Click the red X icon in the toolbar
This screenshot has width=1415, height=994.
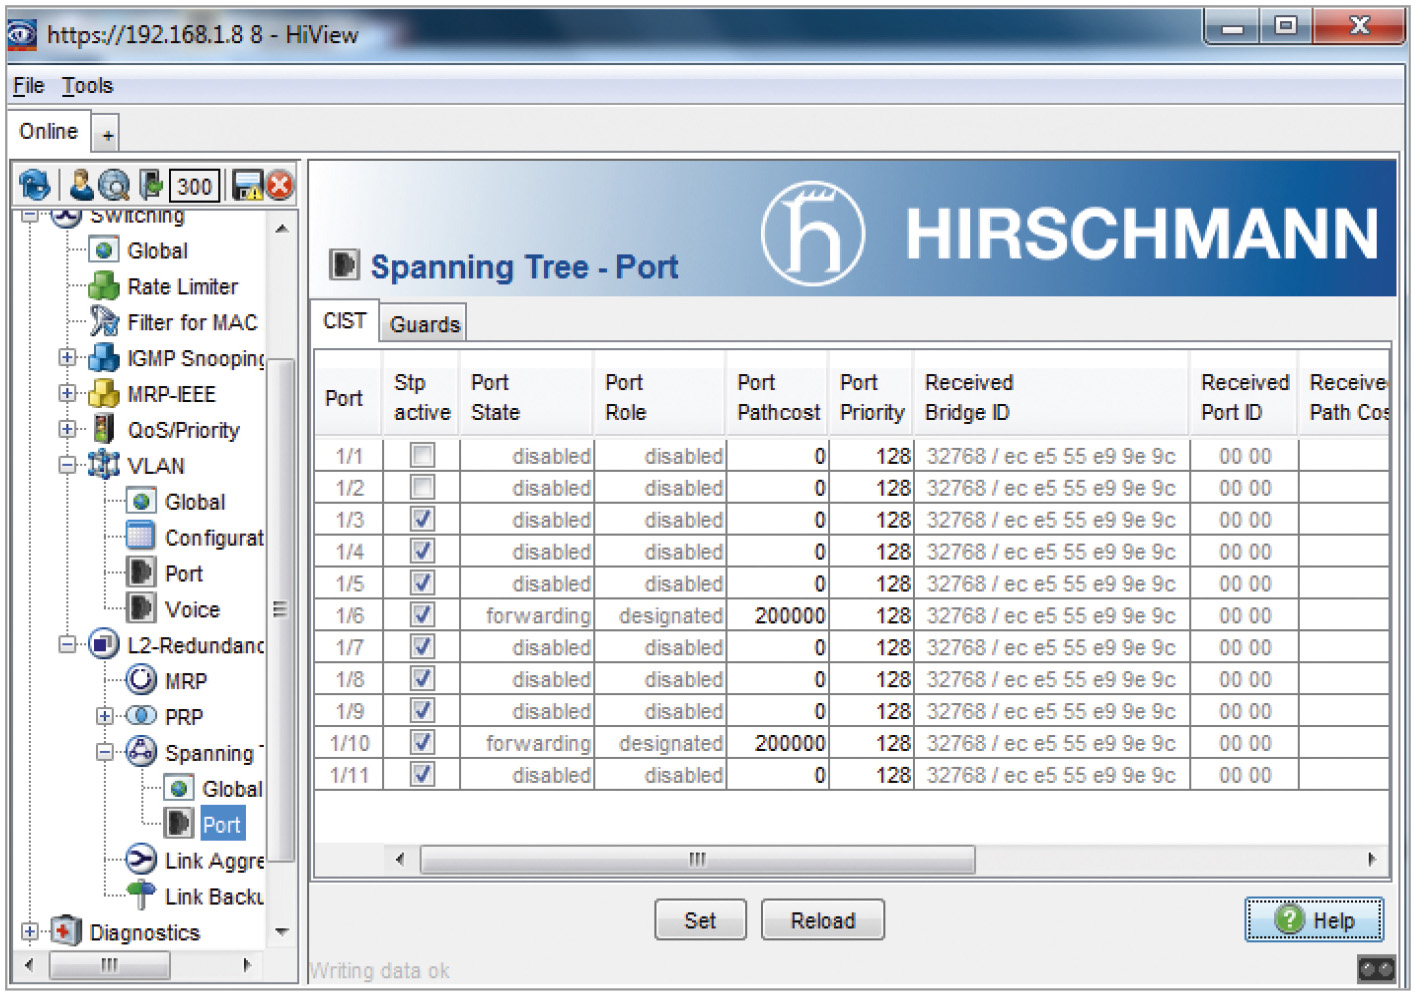coord(280,185)
